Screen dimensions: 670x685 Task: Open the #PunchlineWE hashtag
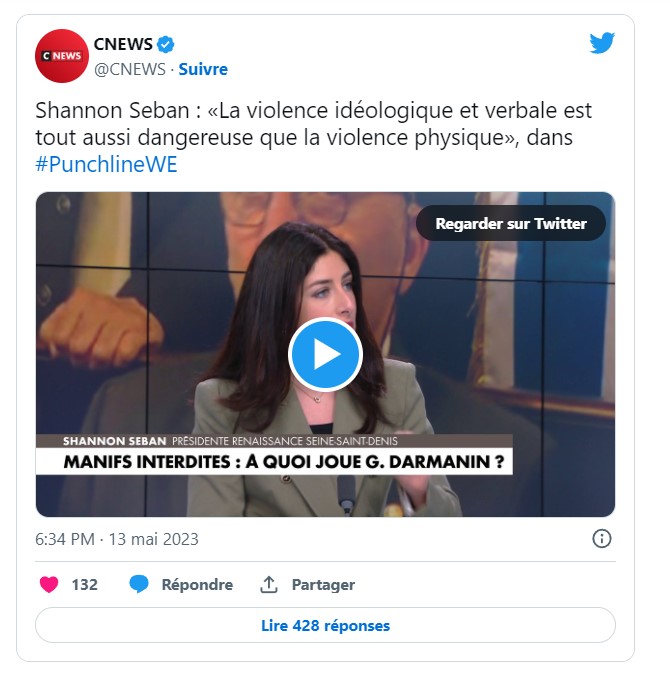coord(106,165)
